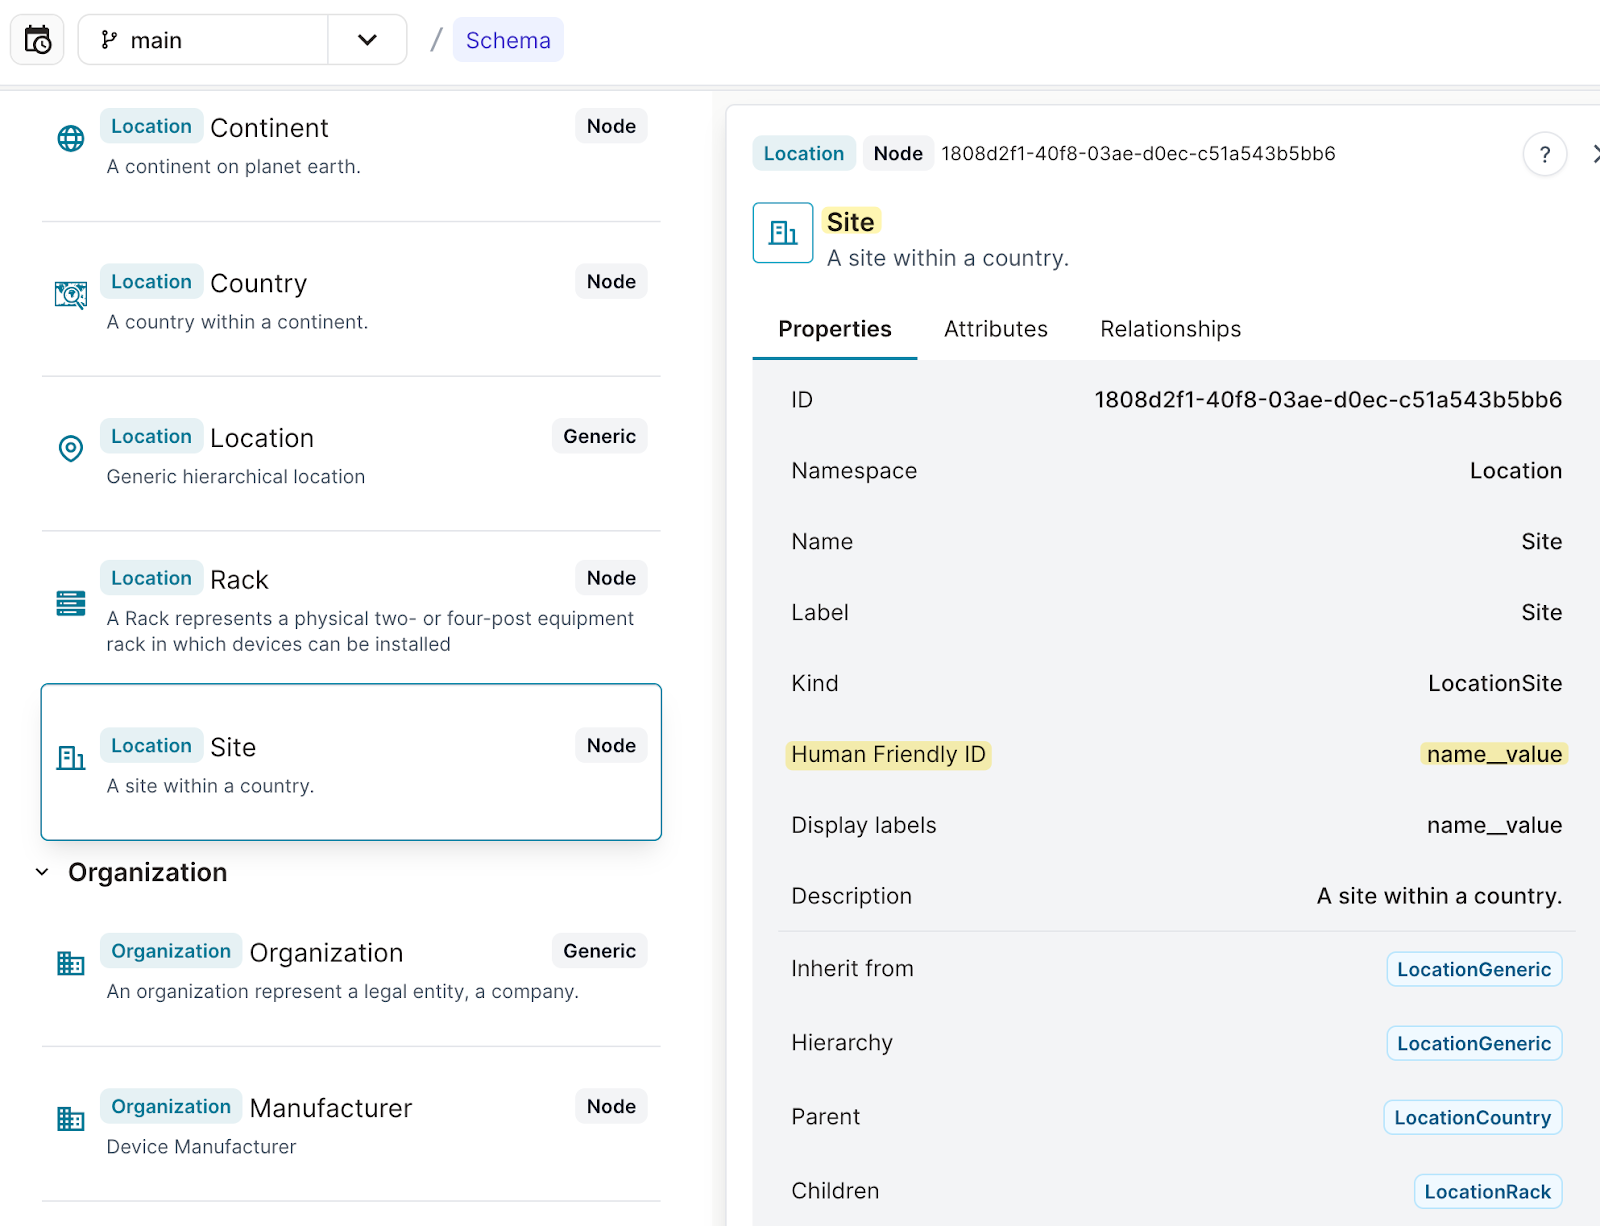Click the rack server icon
The height and width of the screenshot is (1226, 1600).
[x=71, y=604]
